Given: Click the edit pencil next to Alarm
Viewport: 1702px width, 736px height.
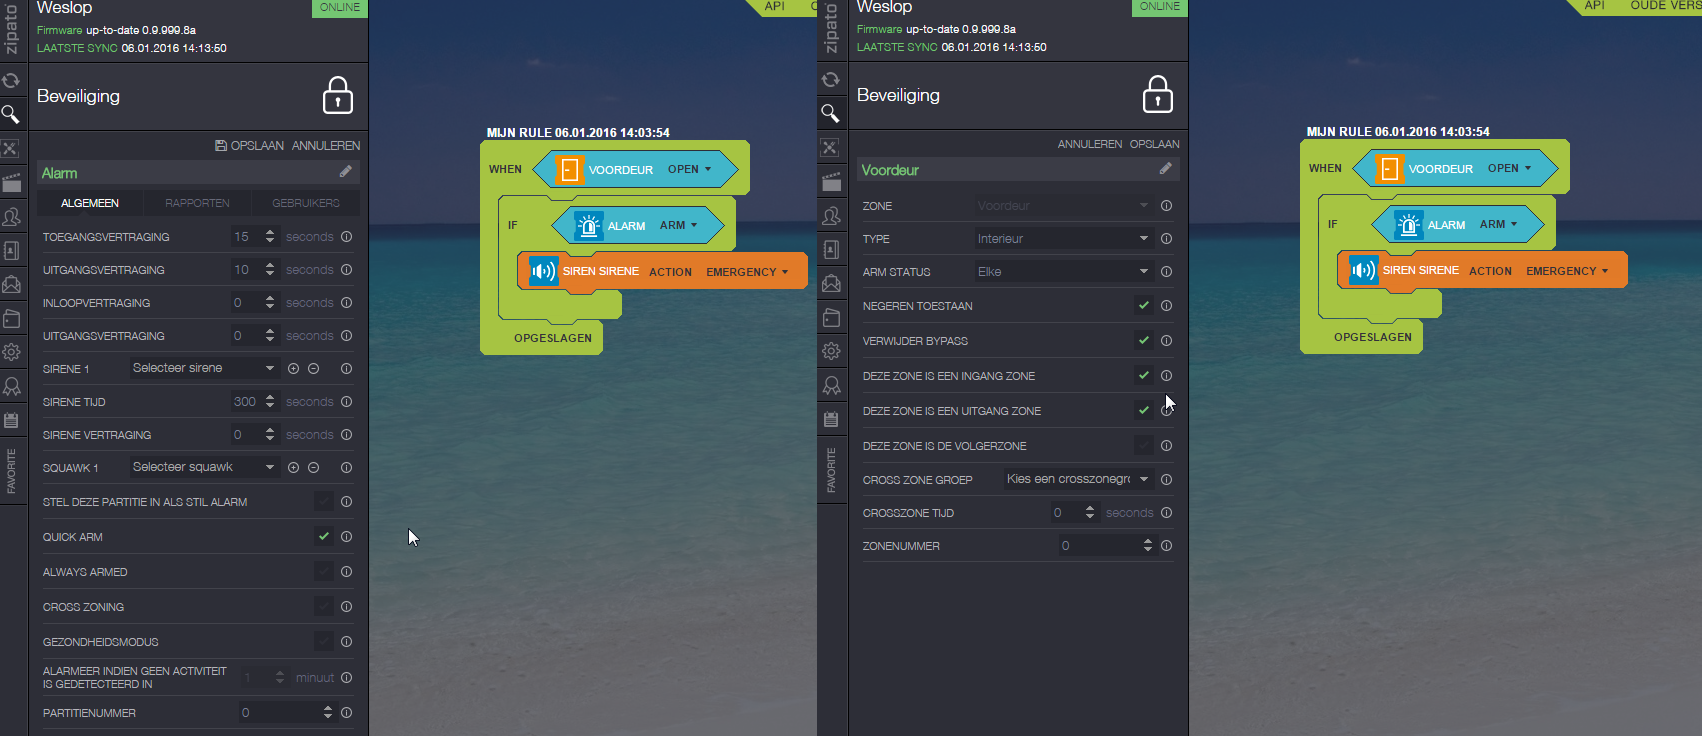Looking at the screenshot, I should click(x=345, y=172).
